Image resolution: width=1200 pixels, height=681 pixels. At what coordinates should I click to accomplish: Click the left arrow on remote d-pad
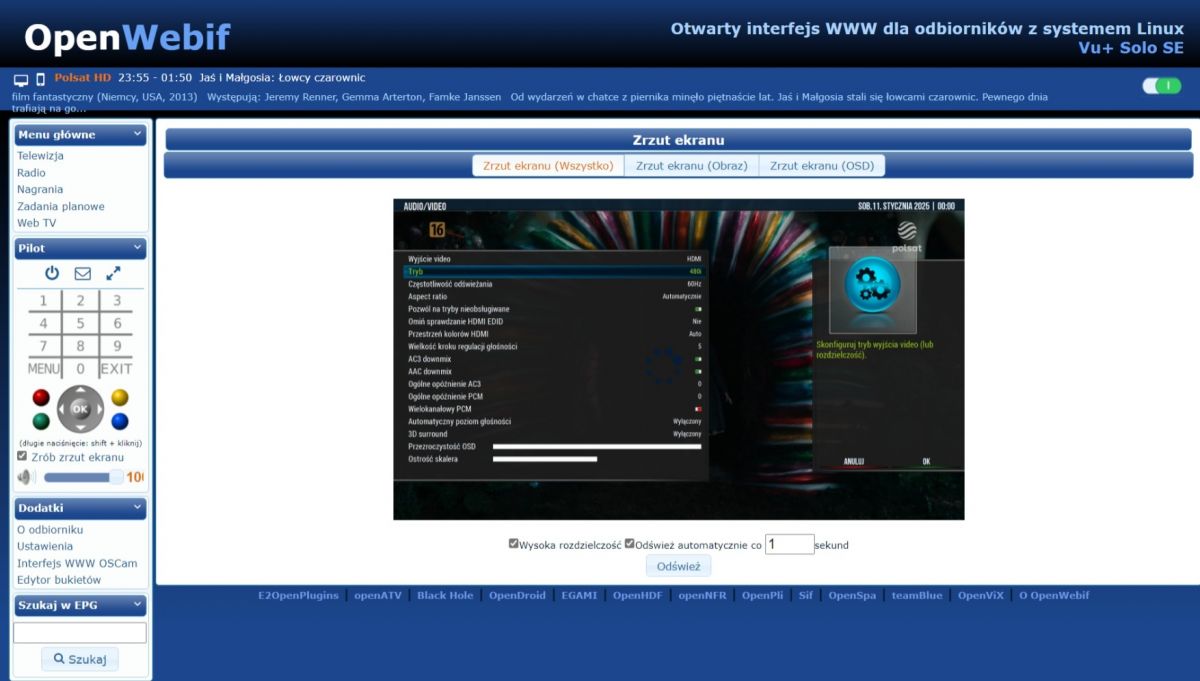[x=63, y=409]
